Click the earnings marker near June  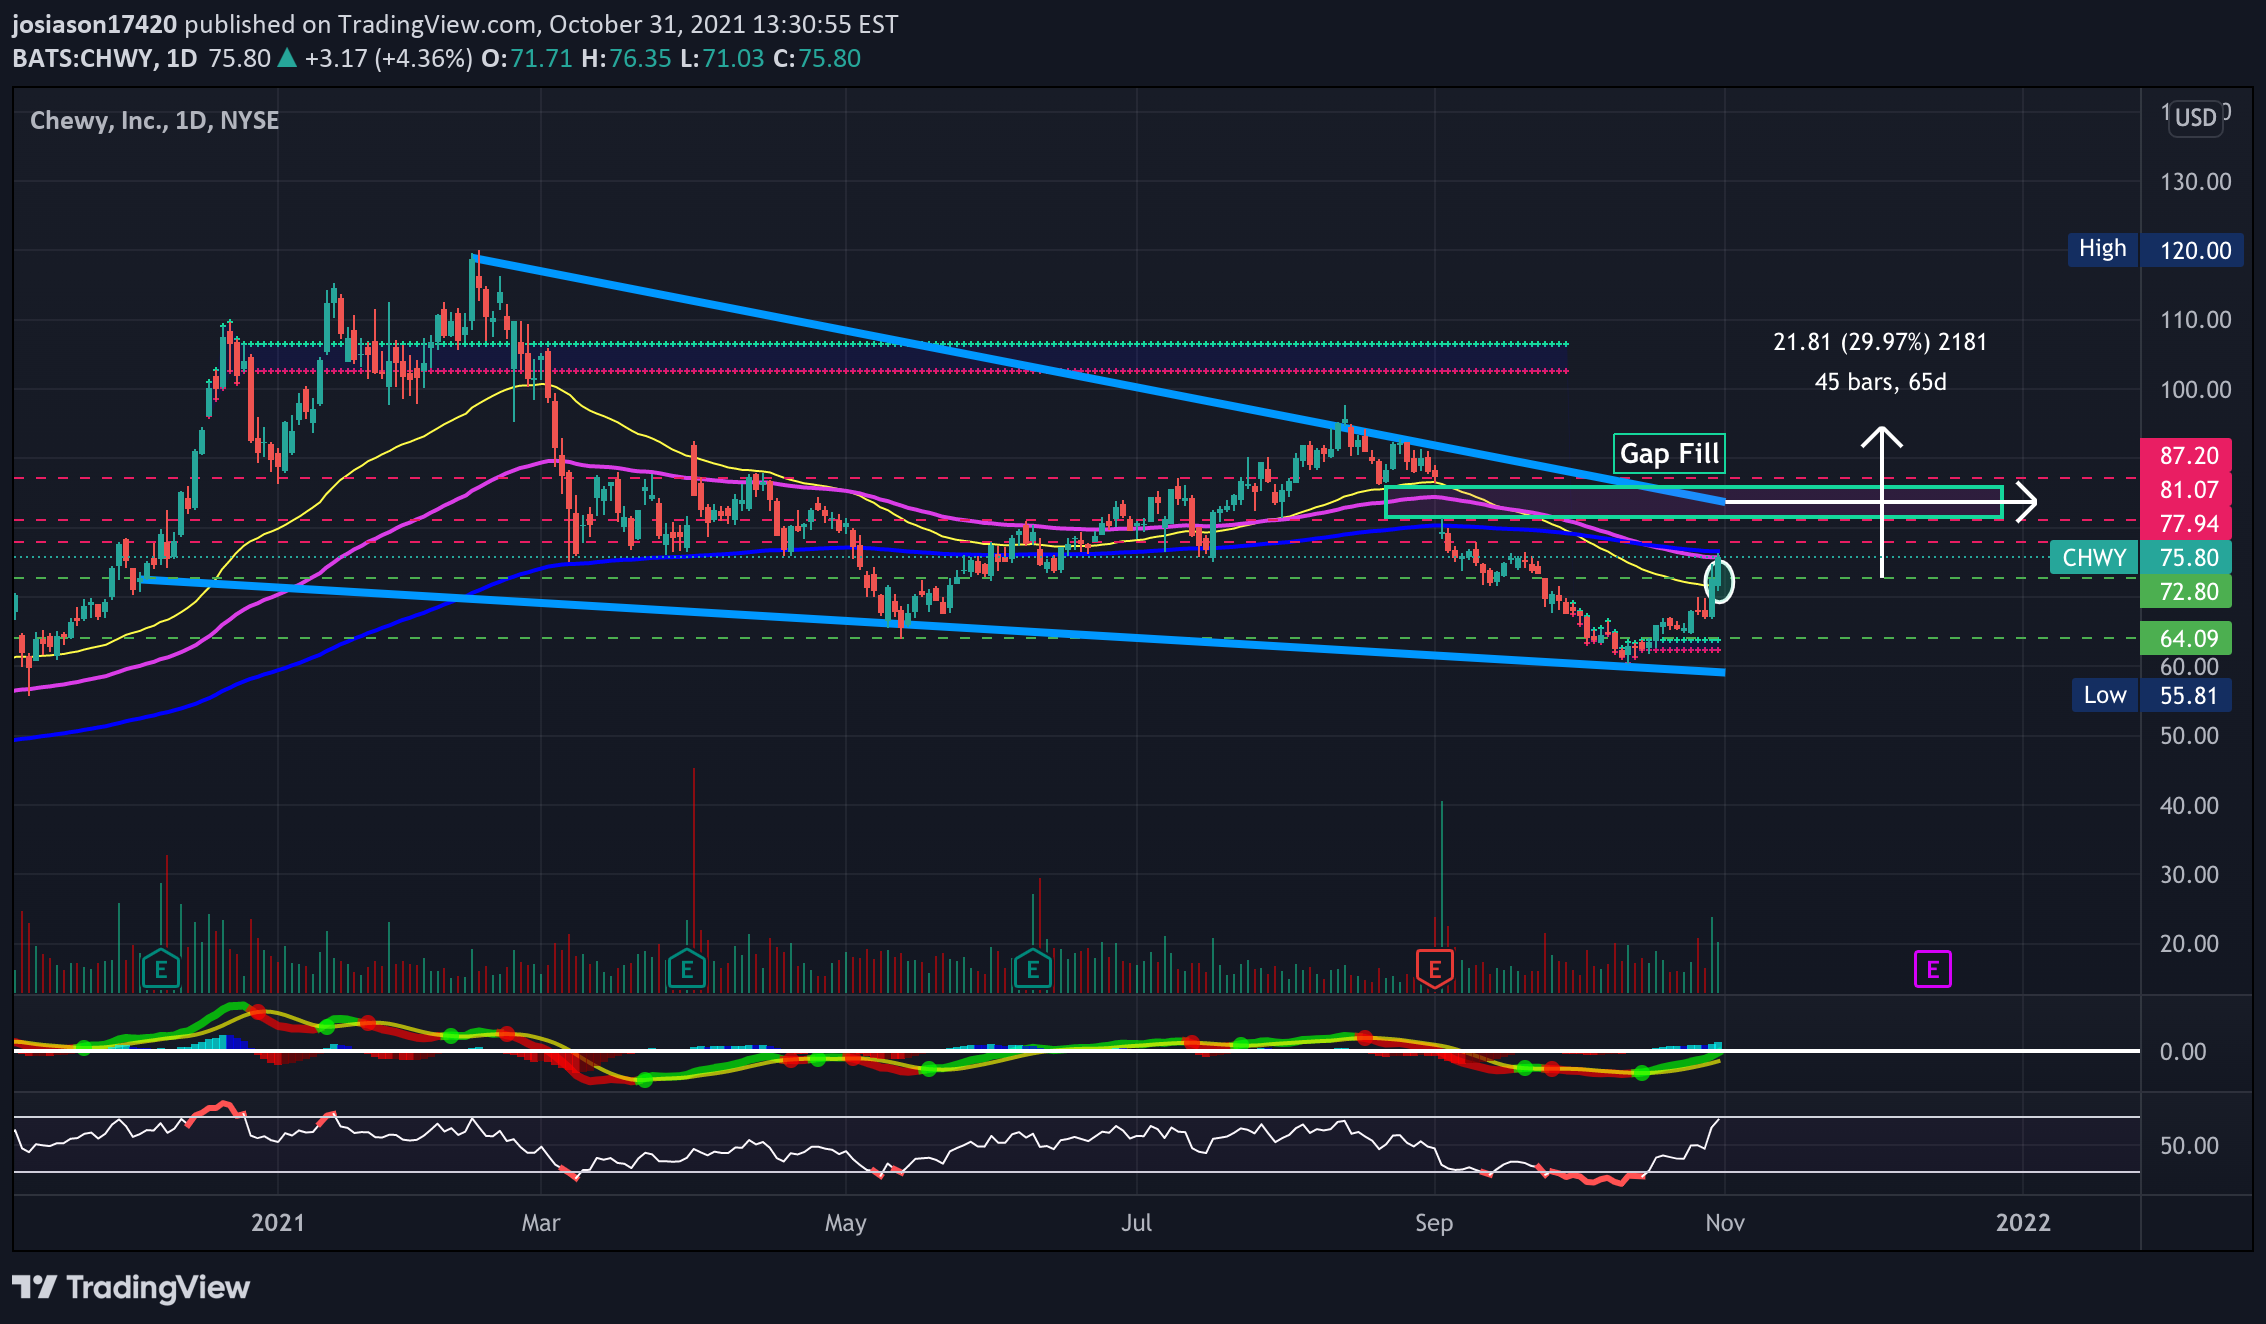pyautogui.click(x=1032, y=969)
